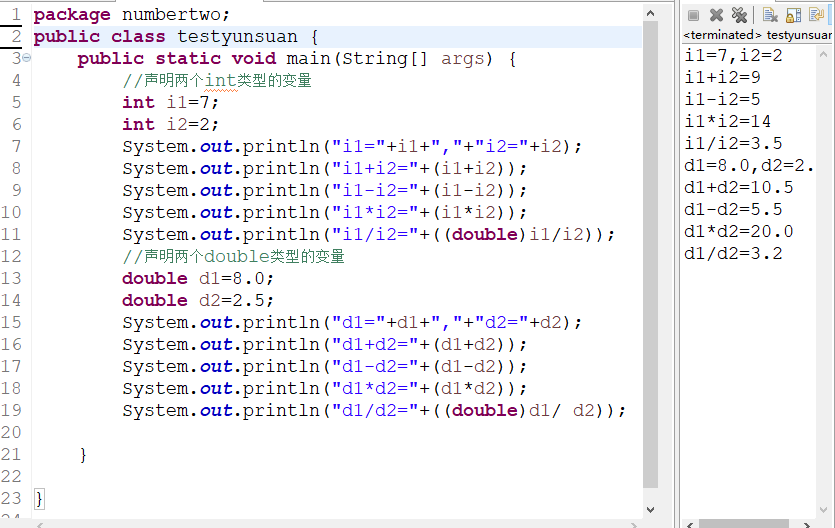Click the Clear Console icon

tap(769, 15)
